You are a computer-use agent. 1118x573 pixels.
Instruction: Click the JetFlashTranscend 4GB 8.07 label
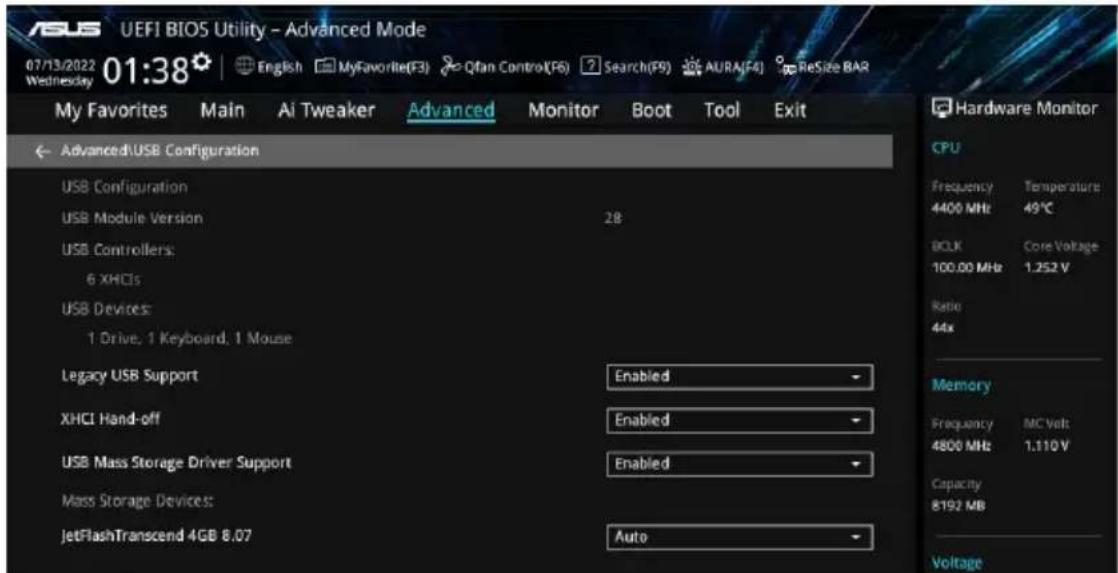[x=156, y=535]
